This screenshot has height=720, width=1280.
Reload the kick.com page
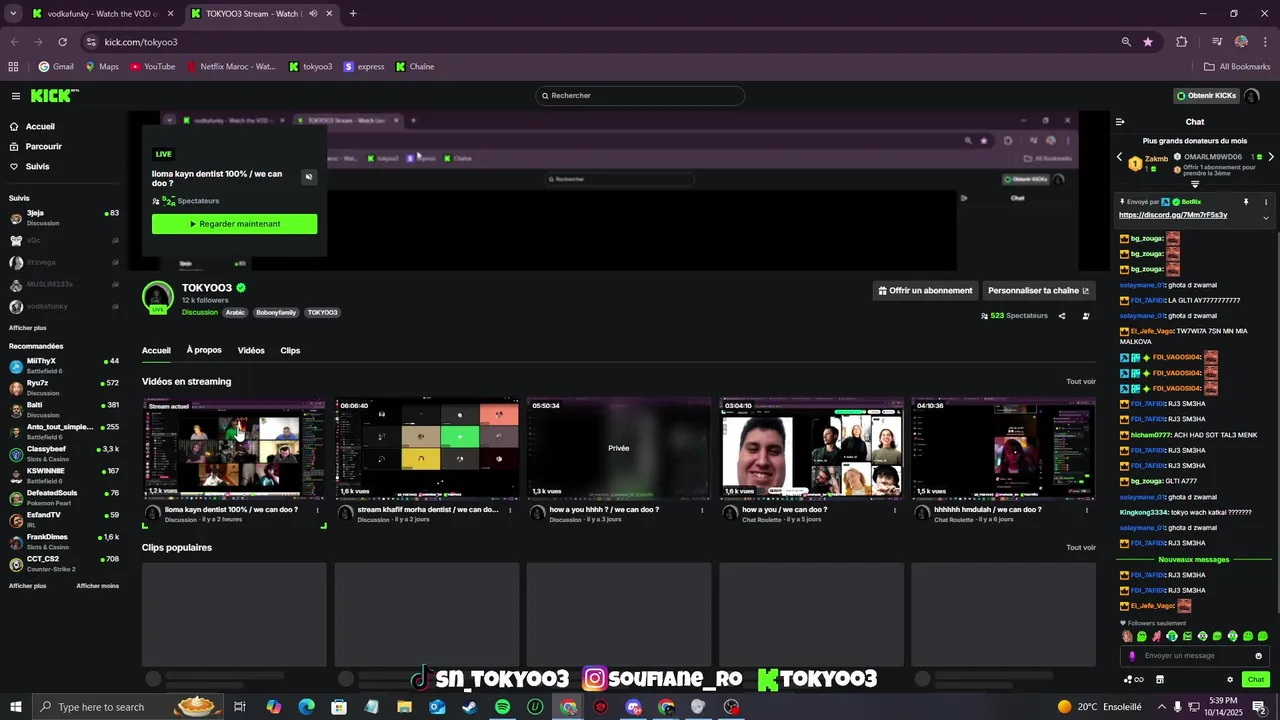[62, 42]
